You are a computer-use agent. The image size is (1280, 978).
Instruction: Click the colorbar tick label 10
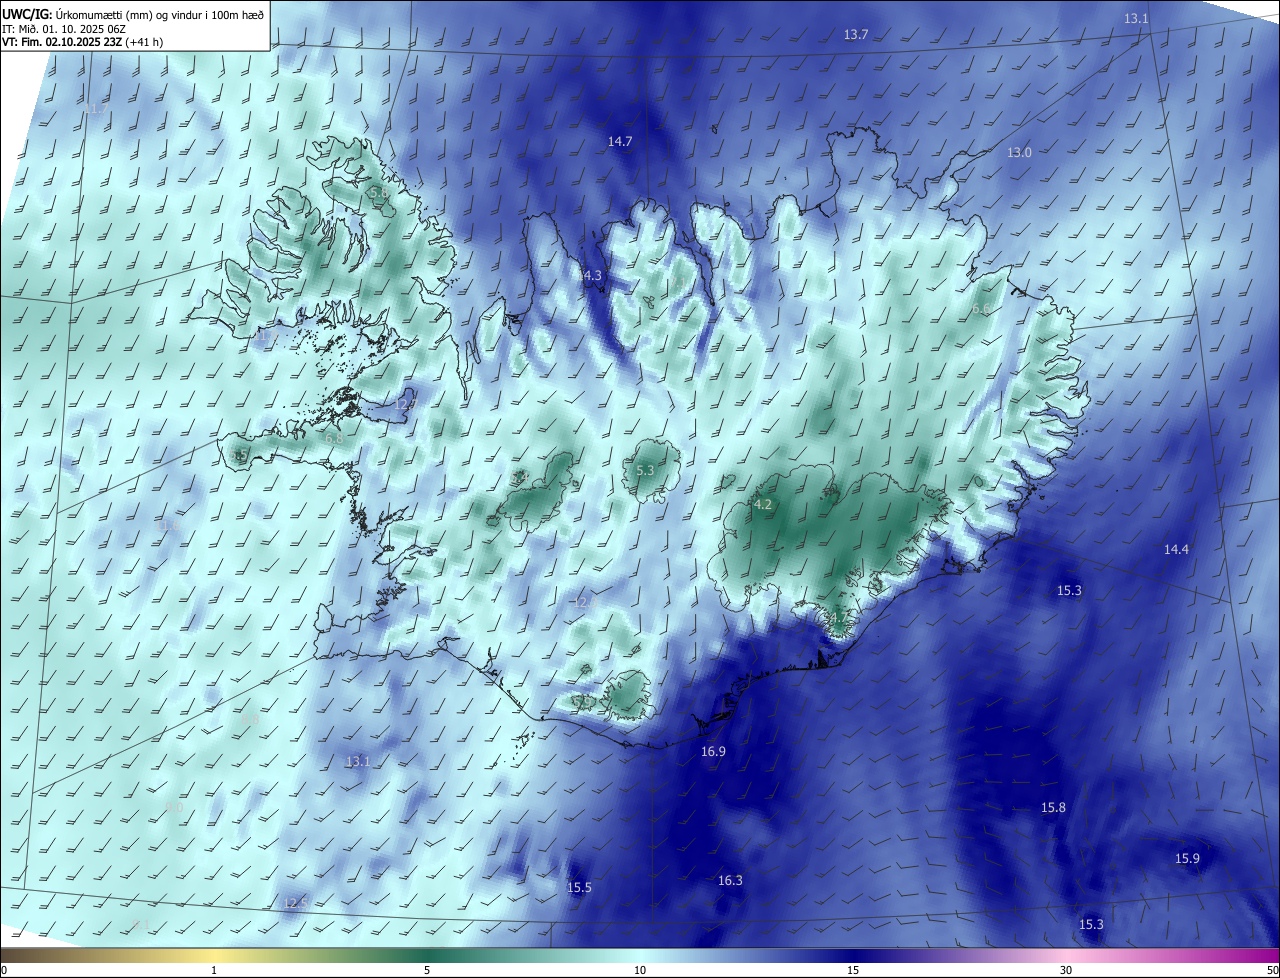(640, 971)
